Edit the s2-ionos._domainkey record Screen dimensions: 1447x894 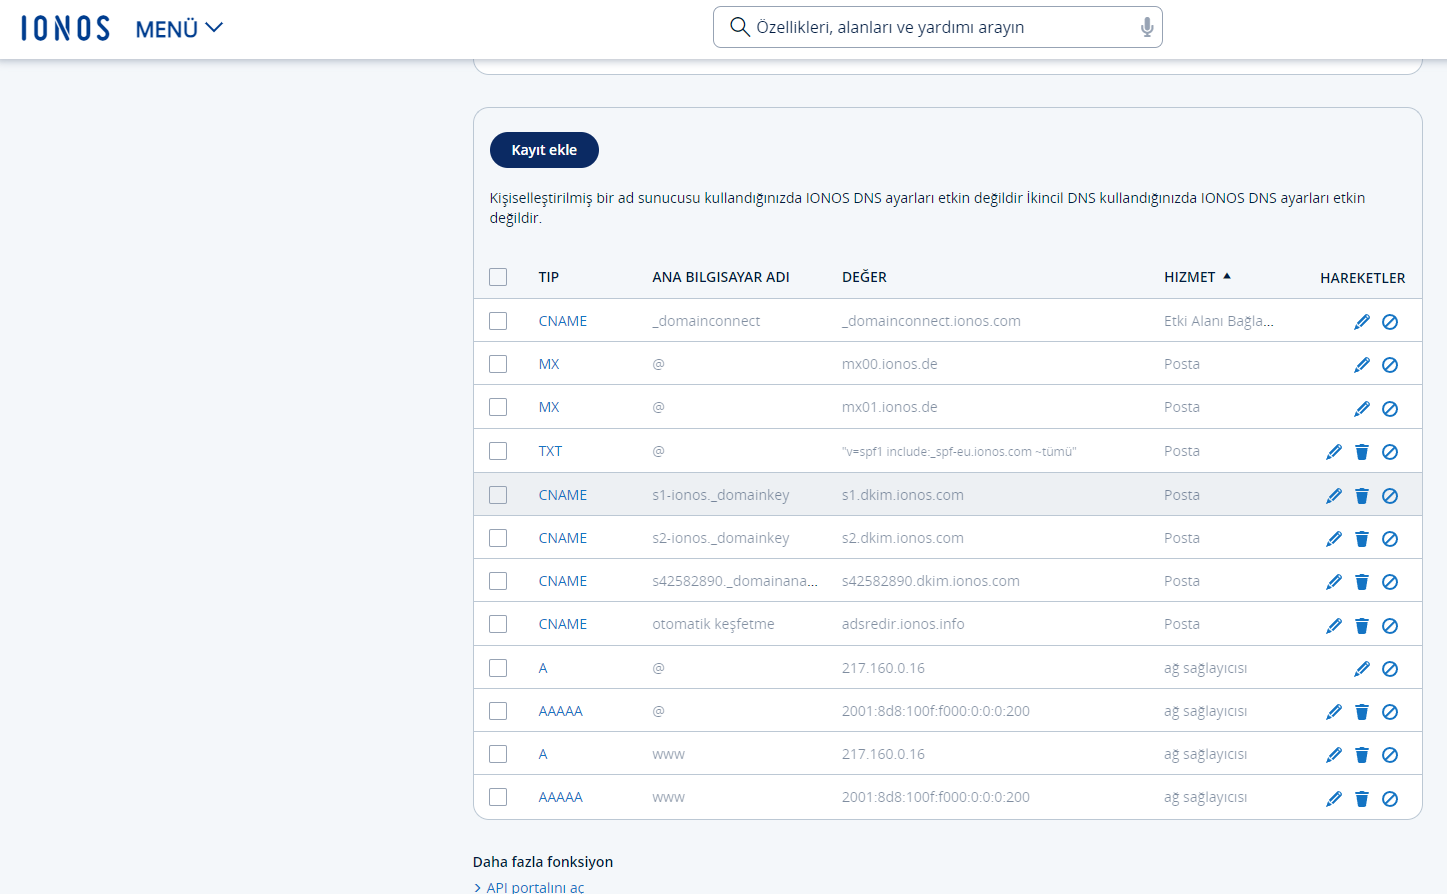click(x=1333, y=538)
